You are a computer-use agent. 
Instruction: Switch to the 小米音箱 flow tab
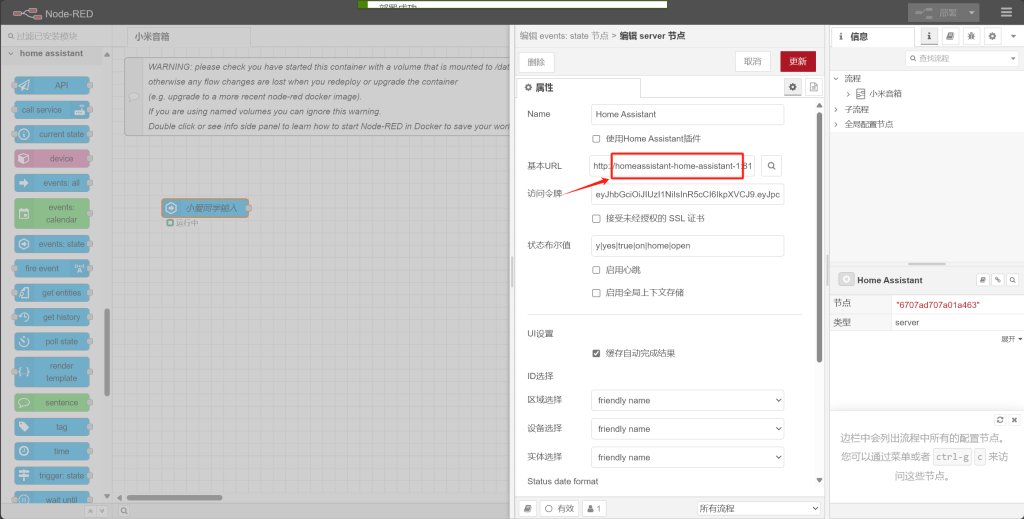188,37
